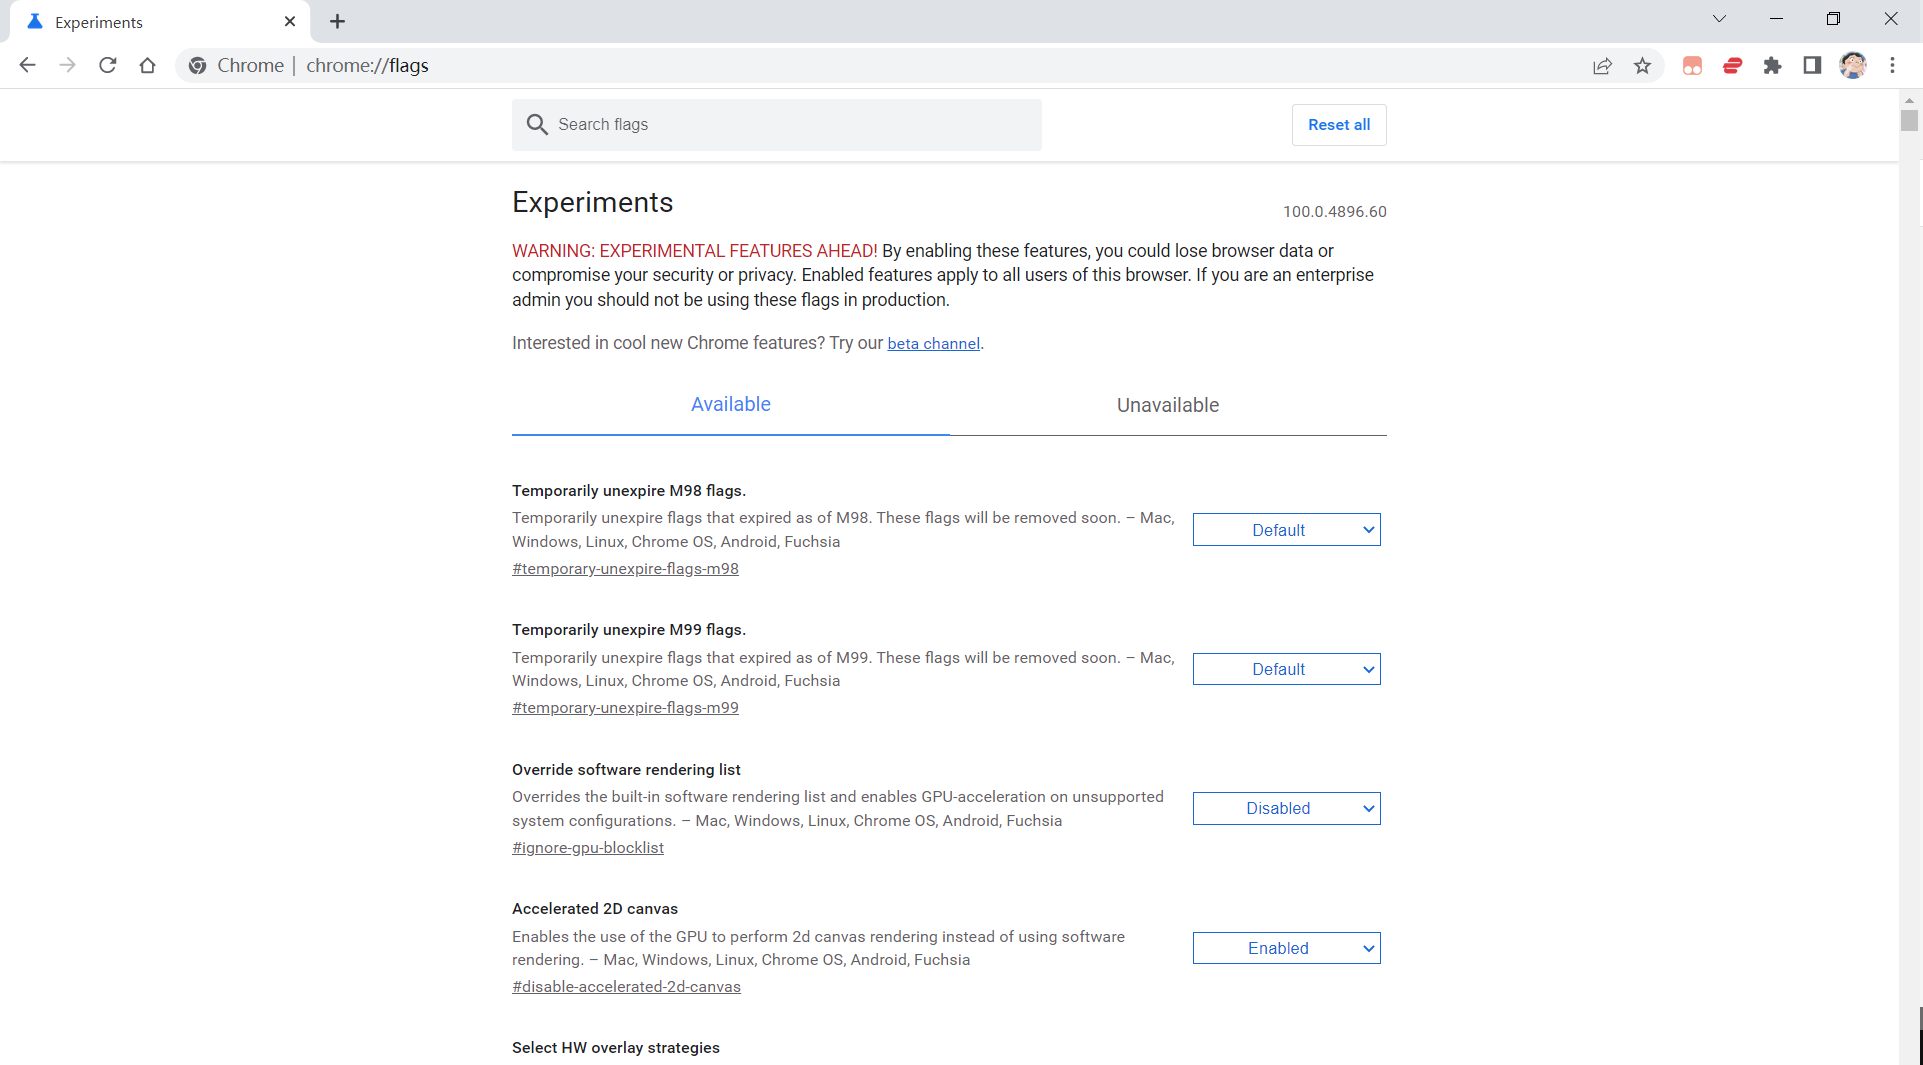
Task: Open the share page icon
Action: [1602, 65]
